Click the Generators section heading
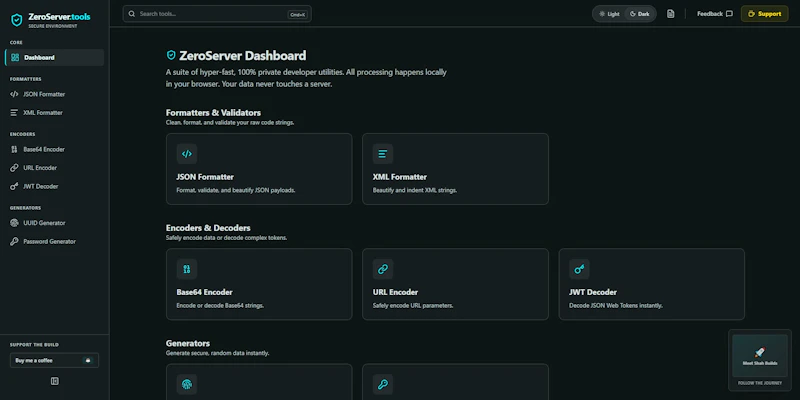The width and height of the screenshot is (800, 400). [188, 343]
